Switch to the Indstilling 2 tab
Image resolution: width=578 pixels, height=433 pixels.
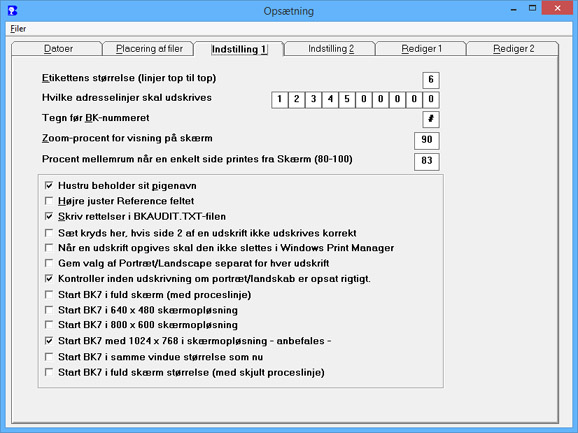331,49
